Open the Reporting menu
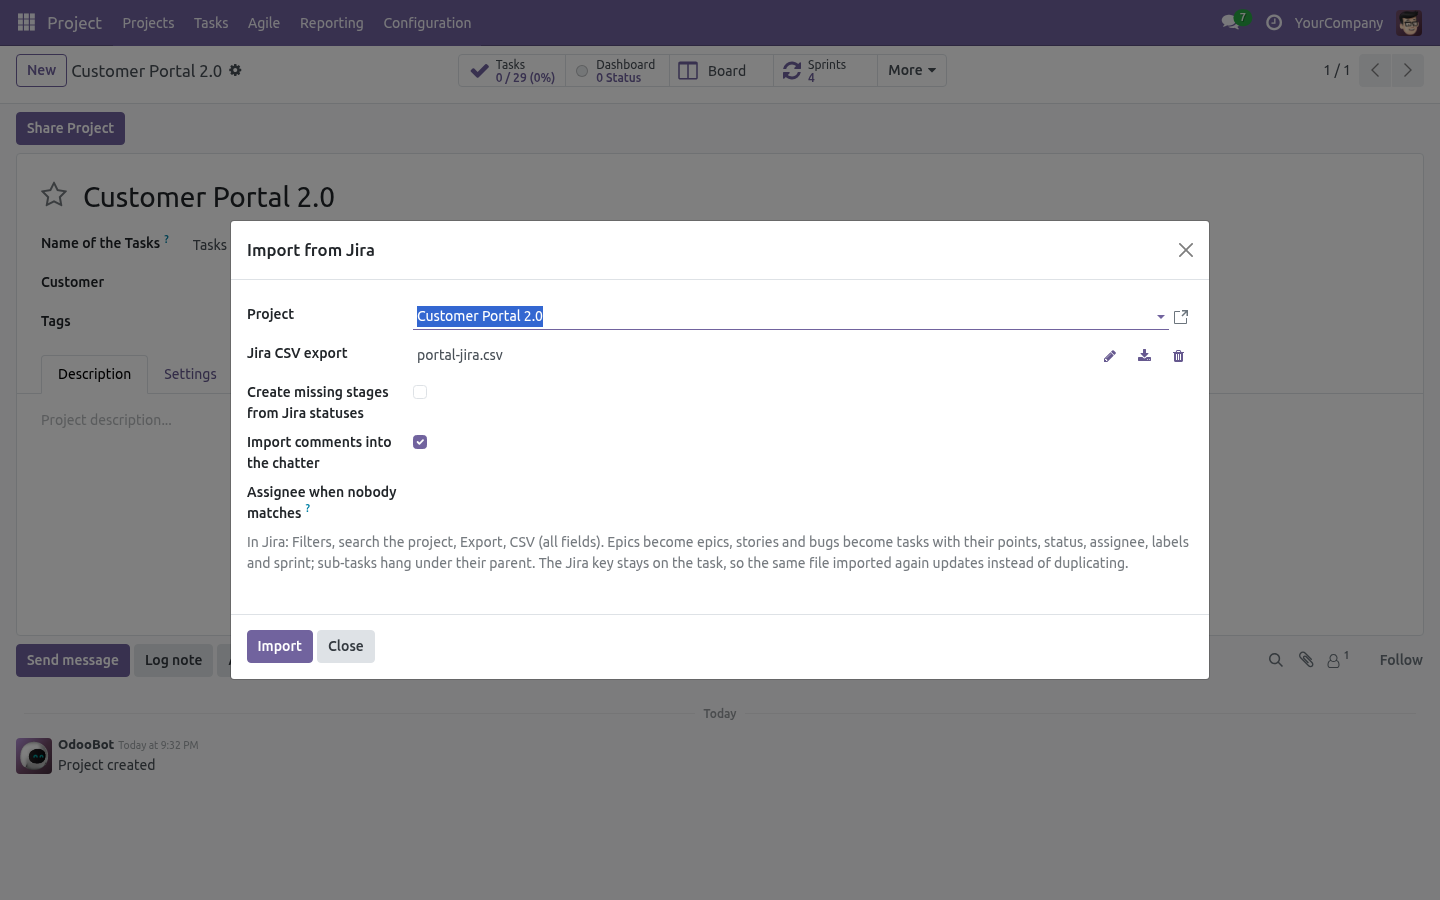 [331, 22]
